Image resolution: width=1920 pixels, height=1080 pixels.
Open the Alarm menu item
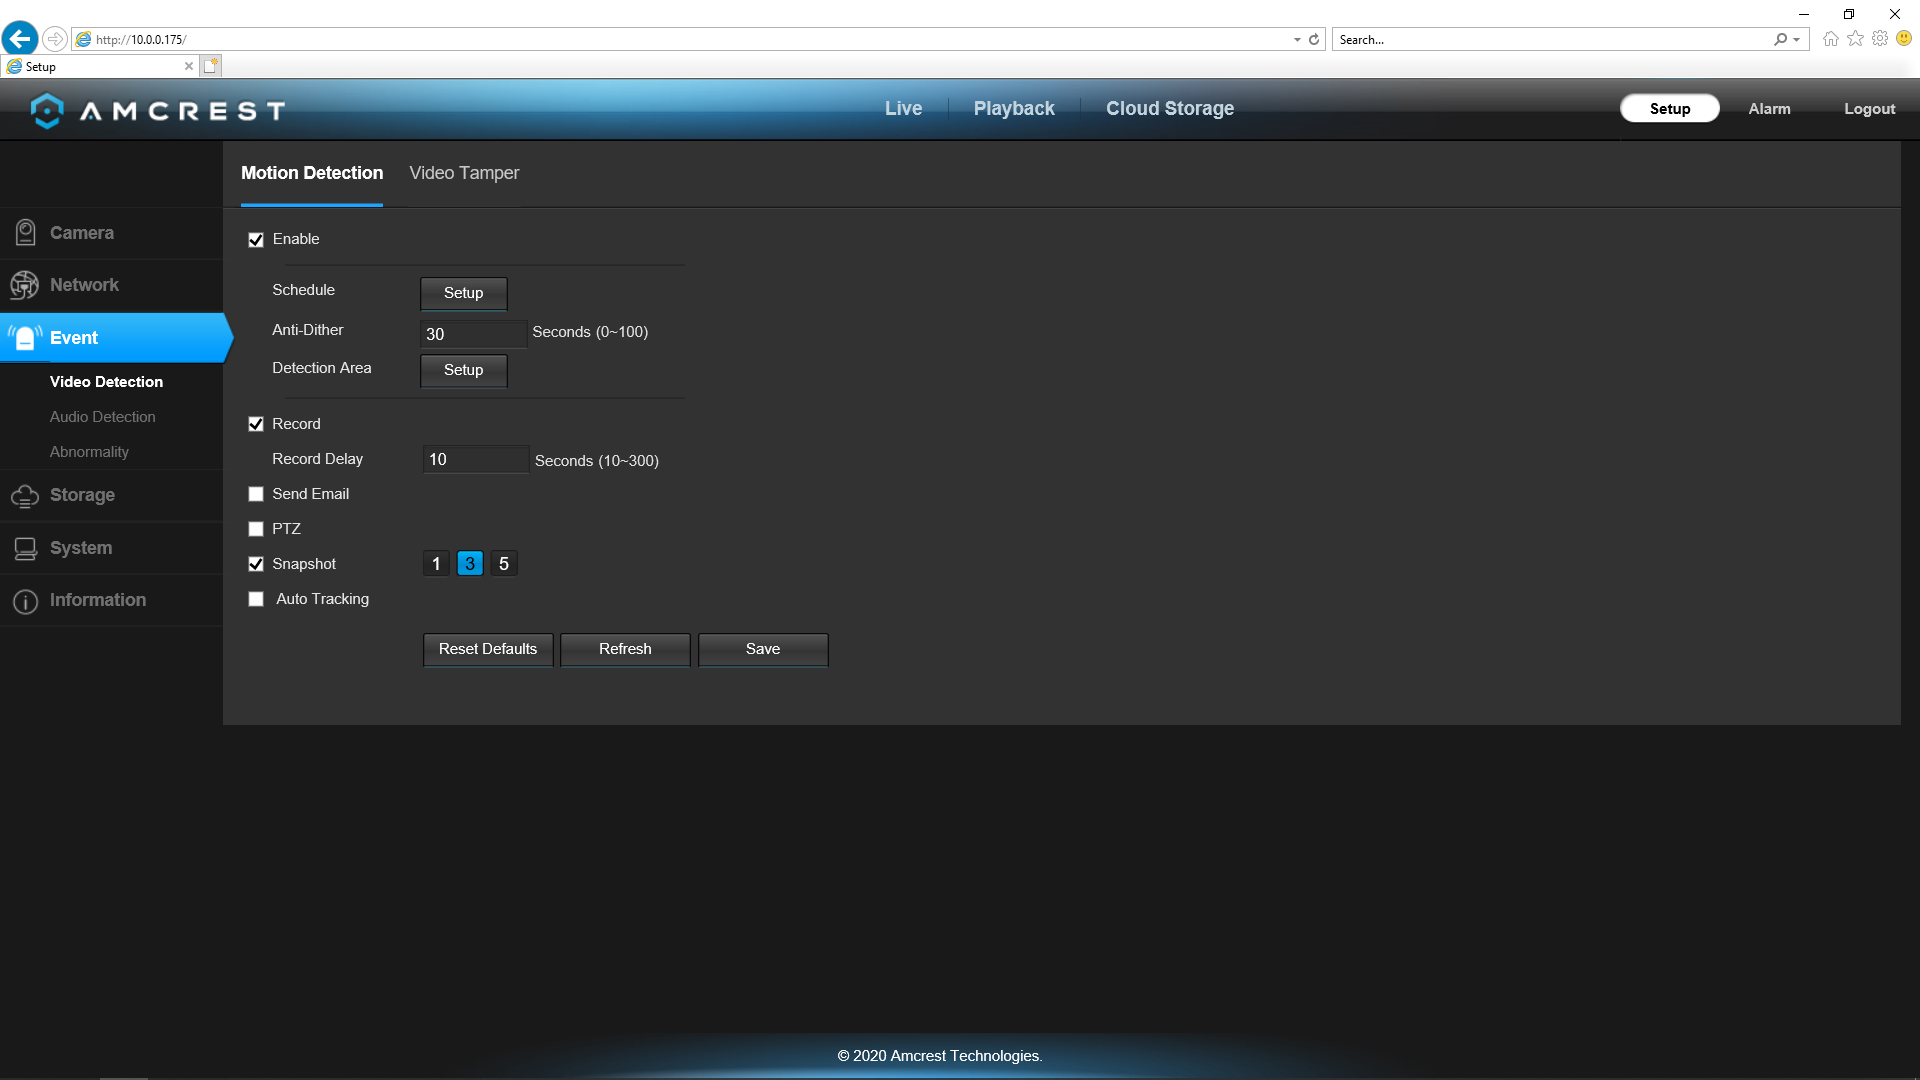[x=1769, y=108]
